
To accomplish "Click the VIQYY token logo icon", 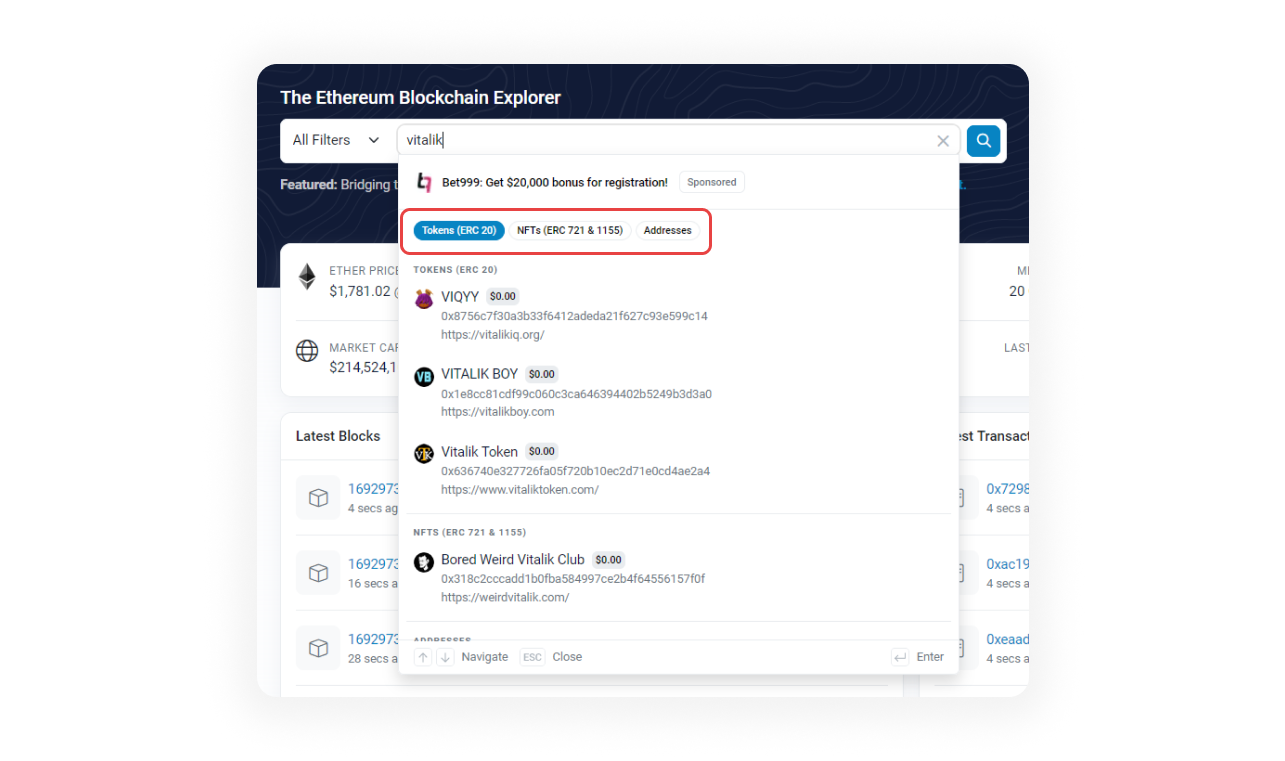I will pyautogui.click(x=424, y=298).
